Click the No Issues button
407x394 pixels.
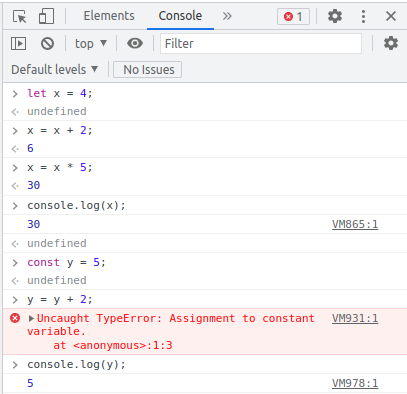[147, 70]
